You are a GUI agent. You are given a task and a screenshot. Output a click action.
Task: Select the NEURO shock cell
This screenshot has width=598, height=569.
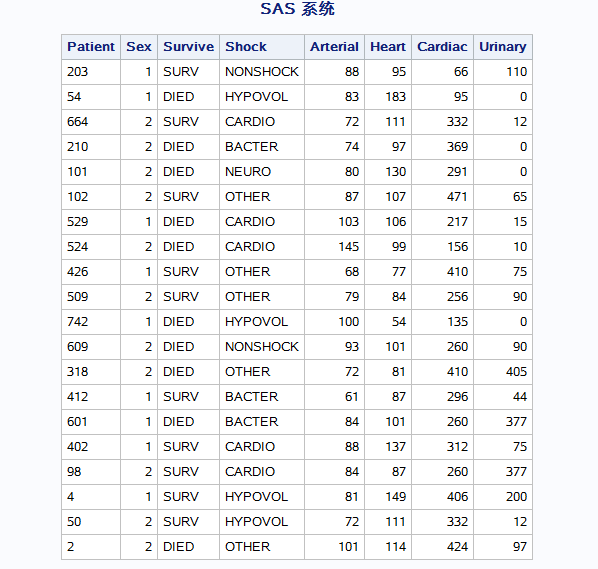click(x=262, y=172)
